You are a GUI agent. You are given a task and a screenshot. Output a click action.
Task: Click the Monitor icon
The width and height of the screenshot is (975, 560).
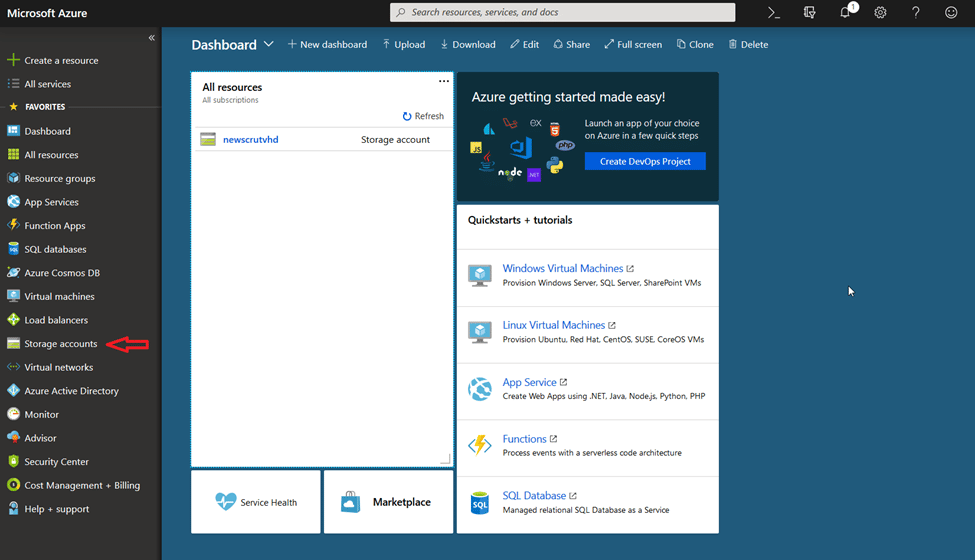13,414
